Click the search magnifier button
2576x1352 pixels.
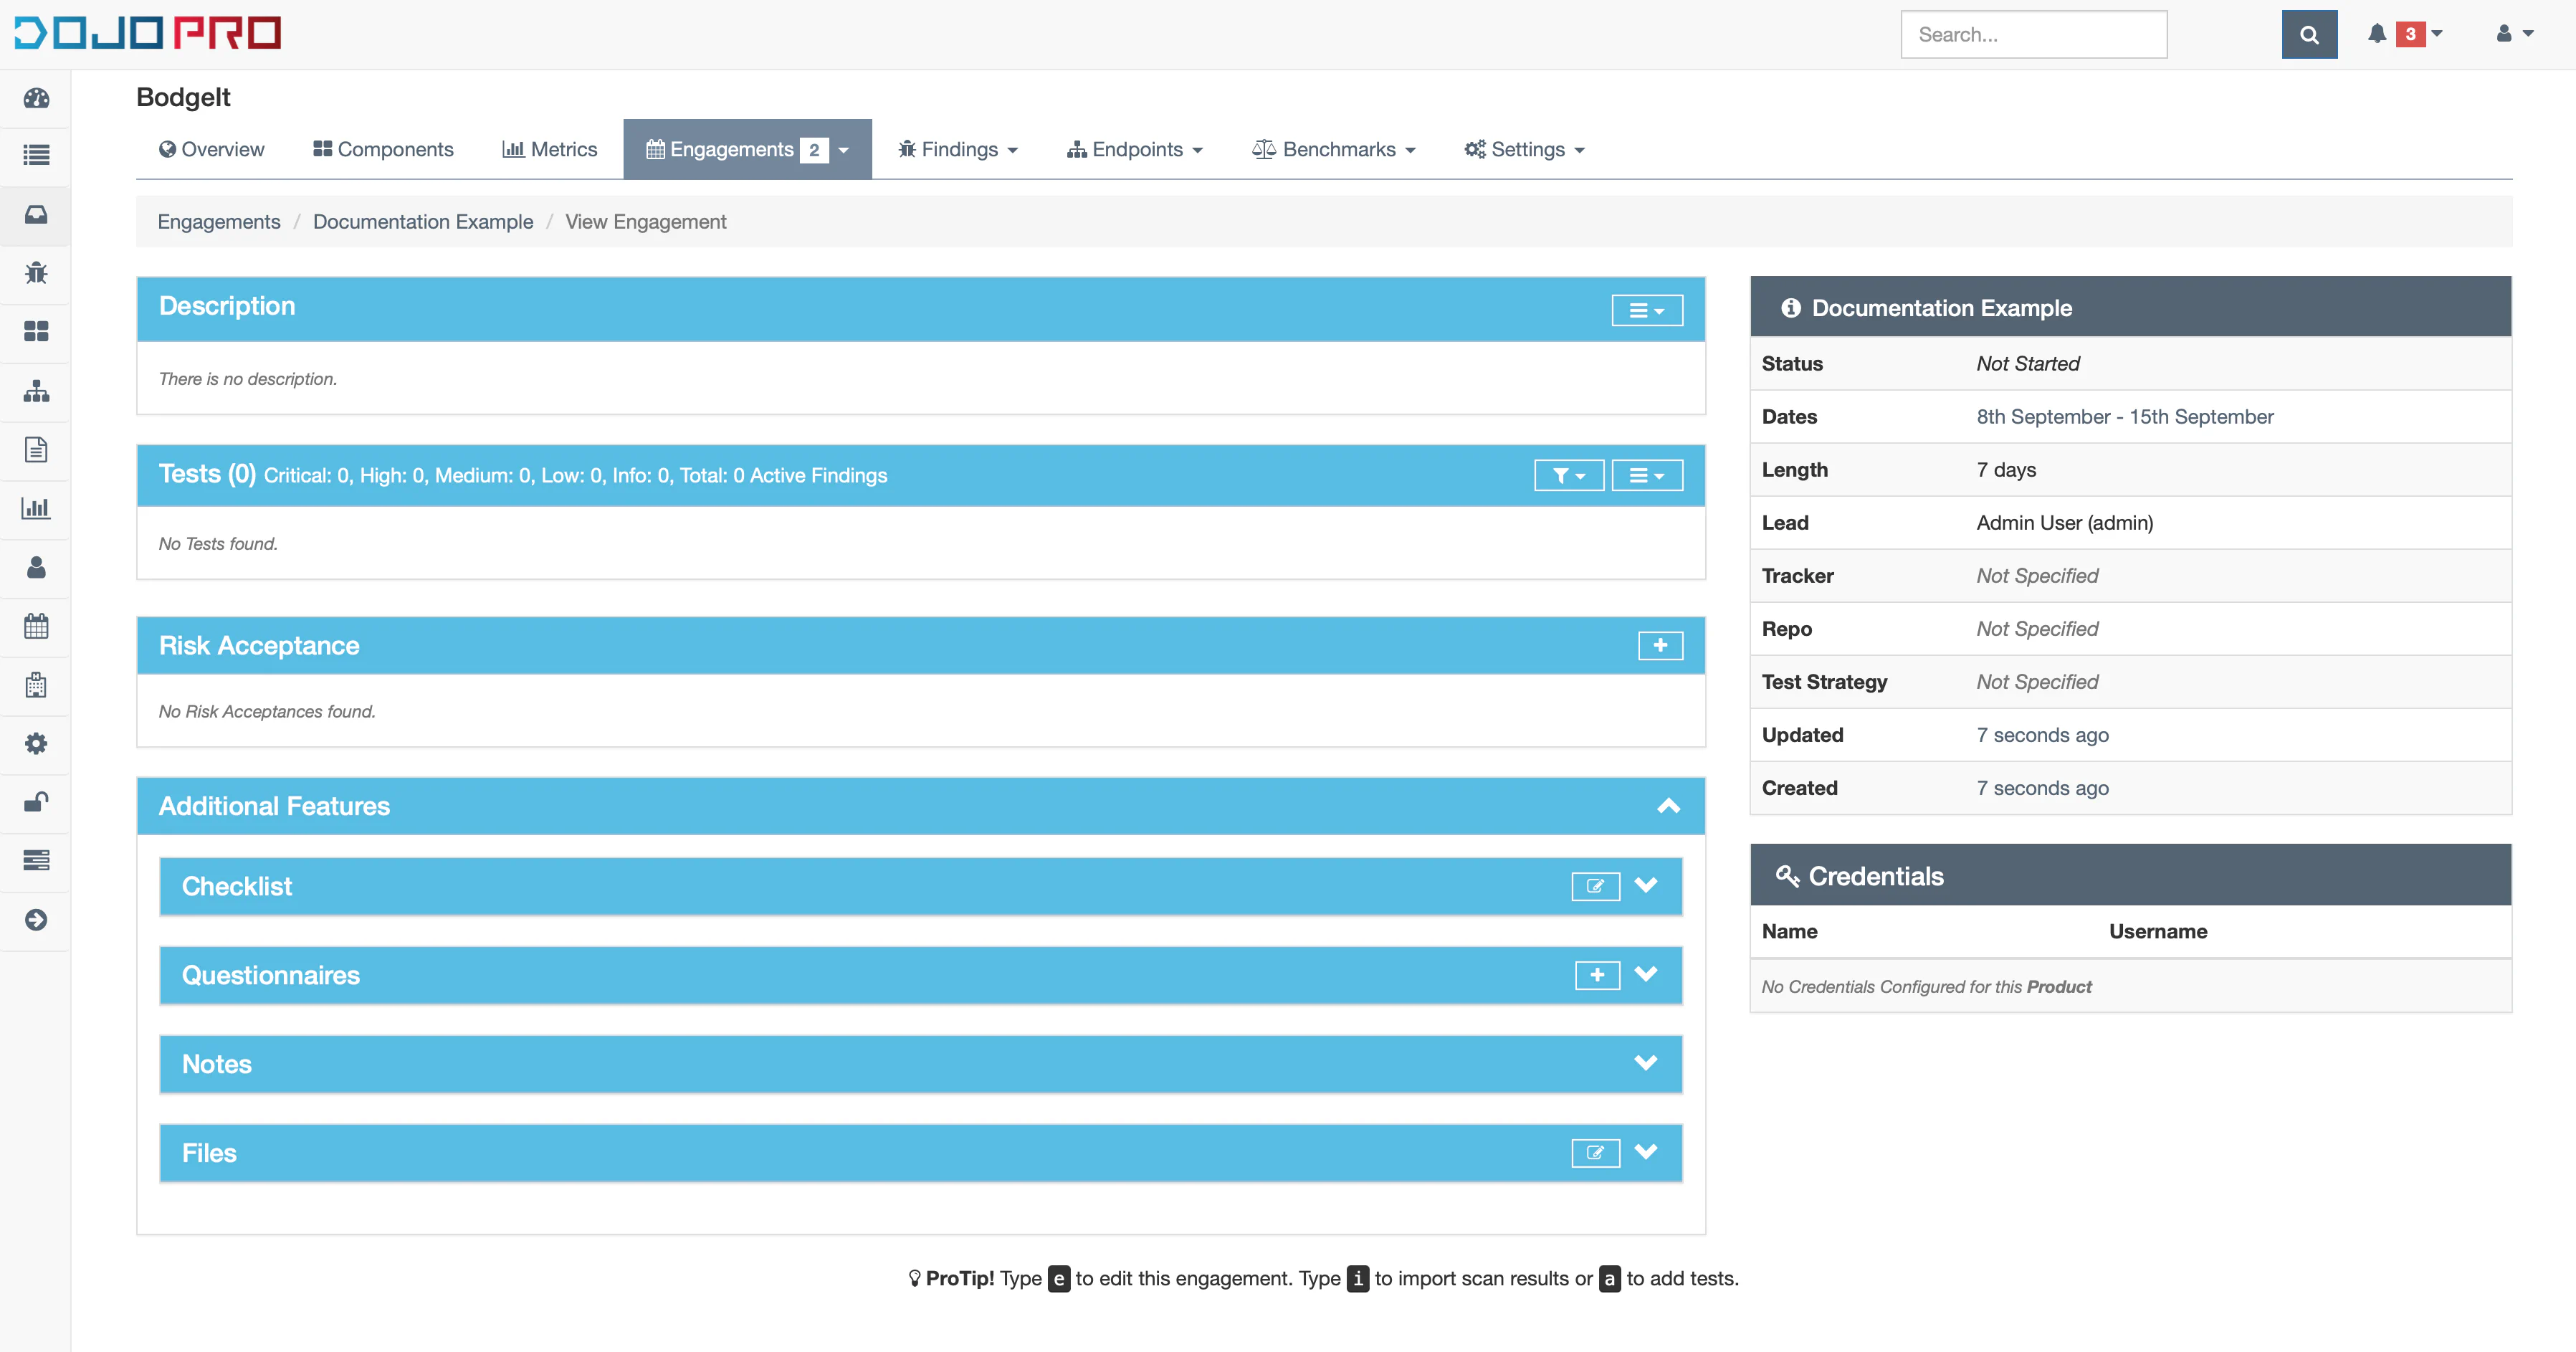(2308, 35)
